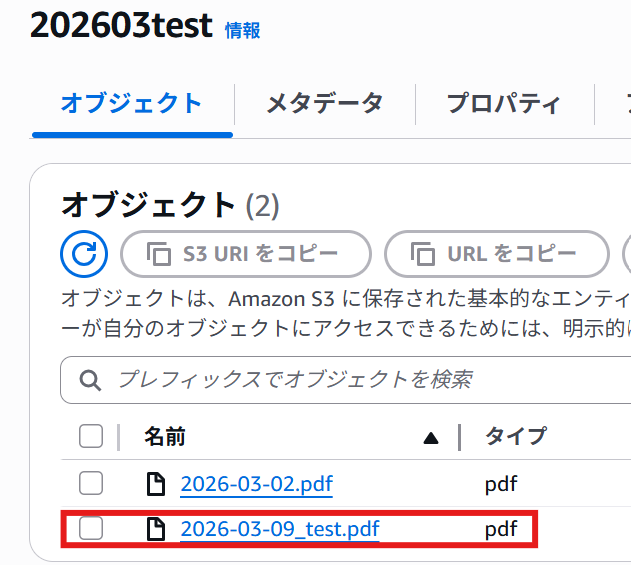The height and width of the screenshot is (565, 631).
Task: Focus the プレフィックス object search field
Action: click(x=346, y=380)
